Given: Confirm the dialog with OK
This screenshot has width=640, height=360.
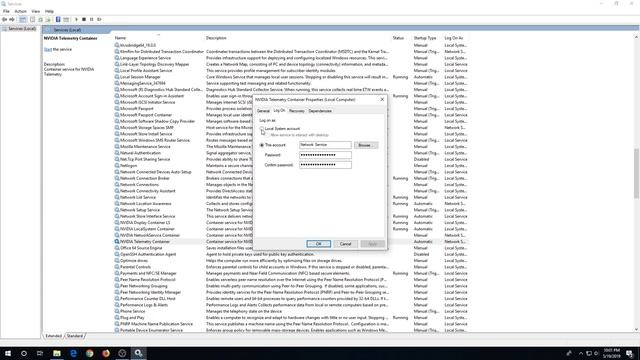Looking at the screenshot, I should tap(319, 244).
